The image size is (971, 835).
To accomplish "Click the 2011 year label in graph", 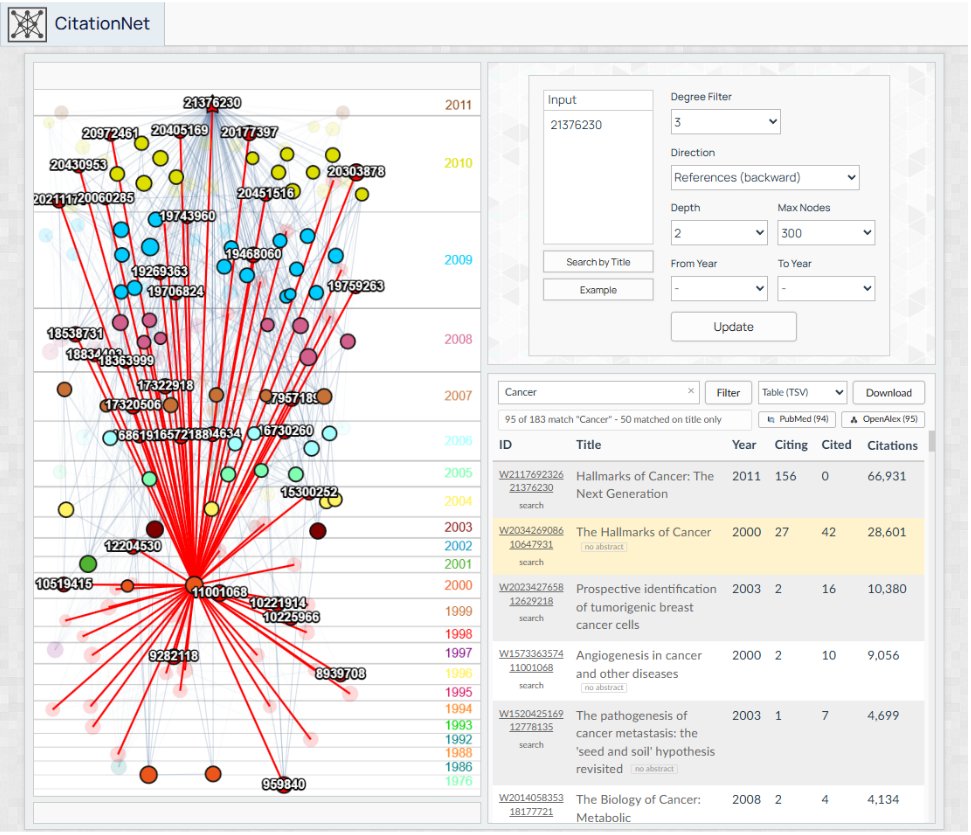I will coord(458,105).
